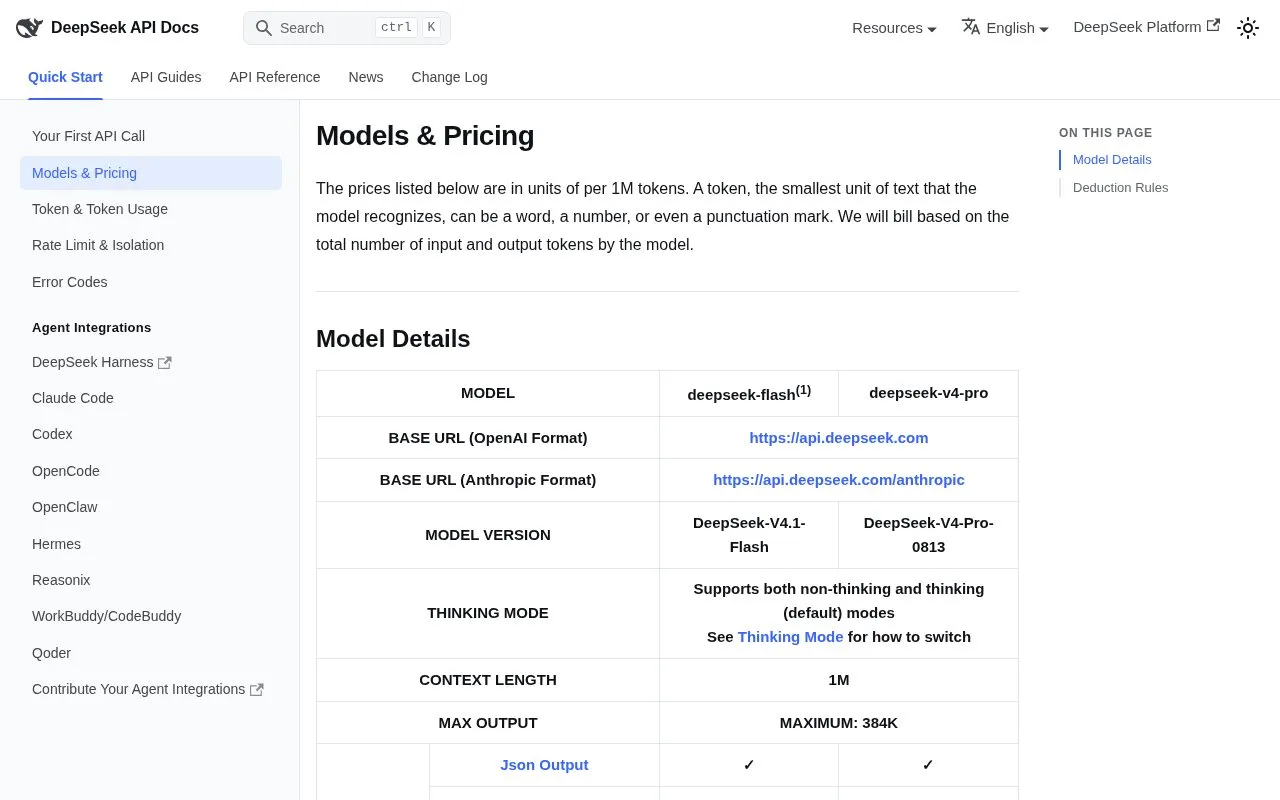Open Contribute Your Agent Integrations link
This screenshot has width=1280, height=800.
(151, 689)
